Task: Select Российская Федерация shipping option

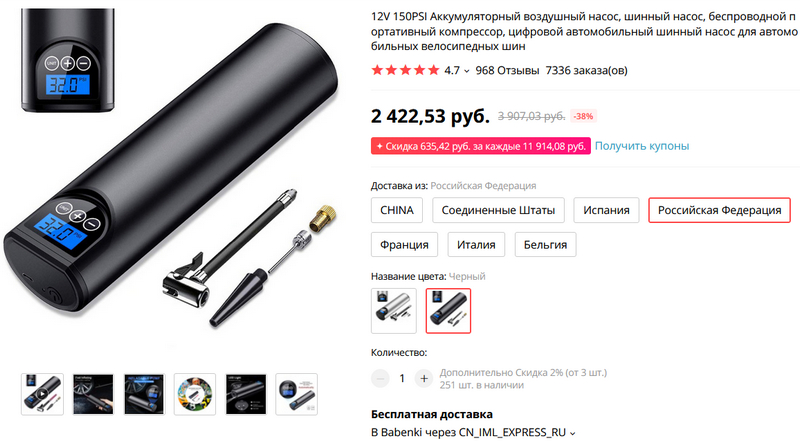Action: 719,210
